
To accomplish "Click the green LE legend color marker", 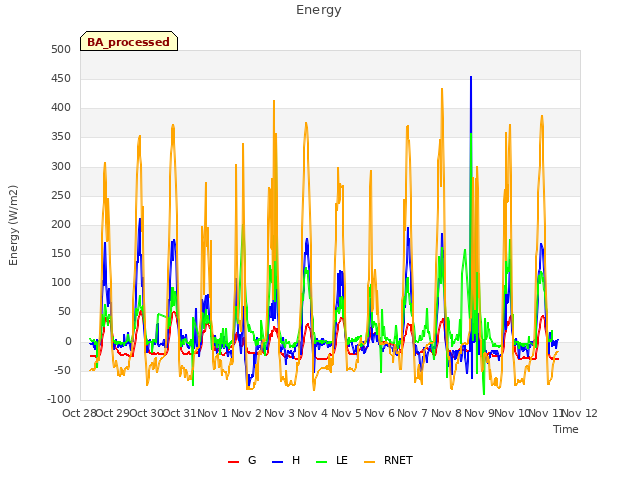I will (321, 462).
